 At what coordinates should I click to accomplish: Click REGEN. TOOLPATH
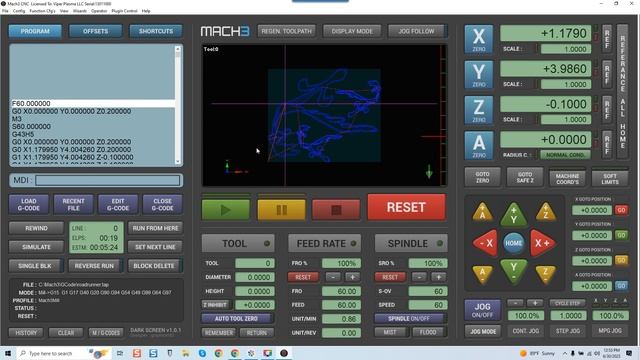(x=287, y=31)
